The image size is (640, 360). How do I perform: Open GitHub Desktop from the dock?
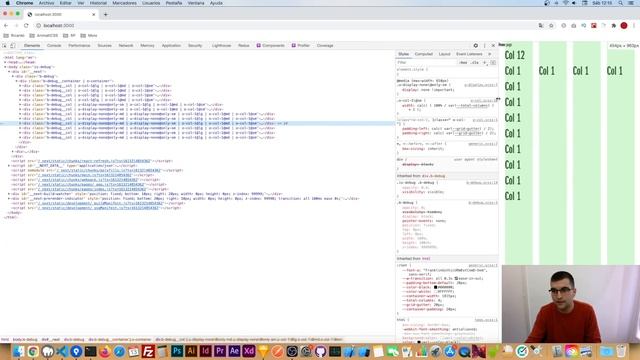coord(321,351)
